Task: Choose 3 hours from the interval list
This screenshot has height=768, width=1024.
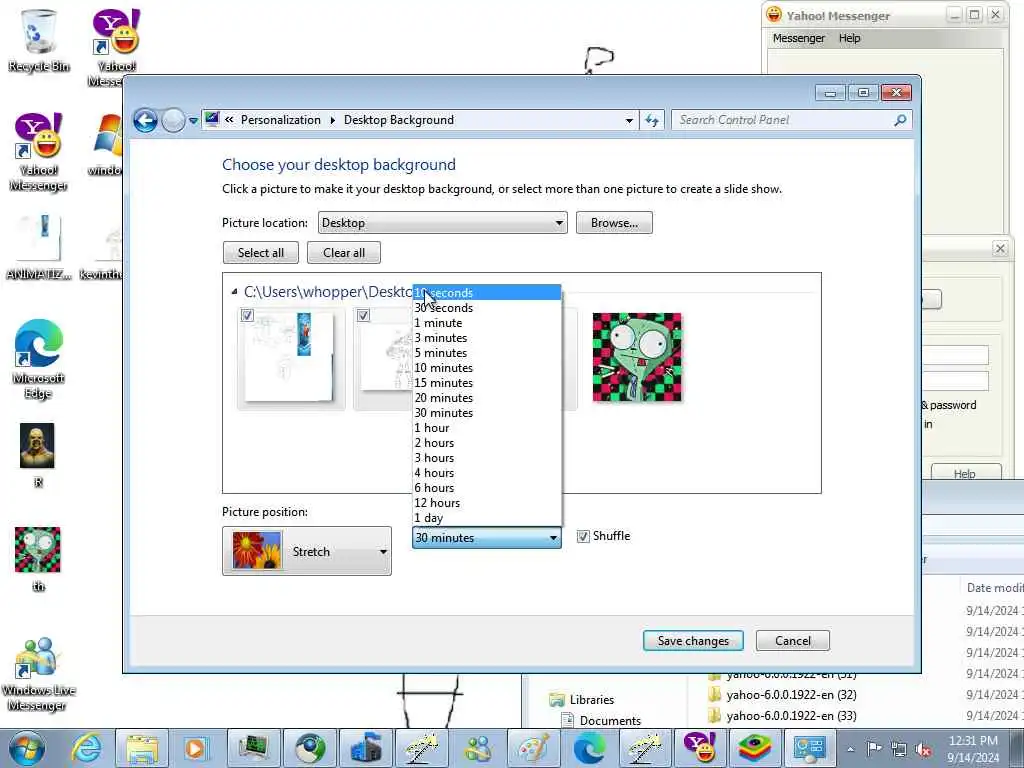Action: coord(487,458)
